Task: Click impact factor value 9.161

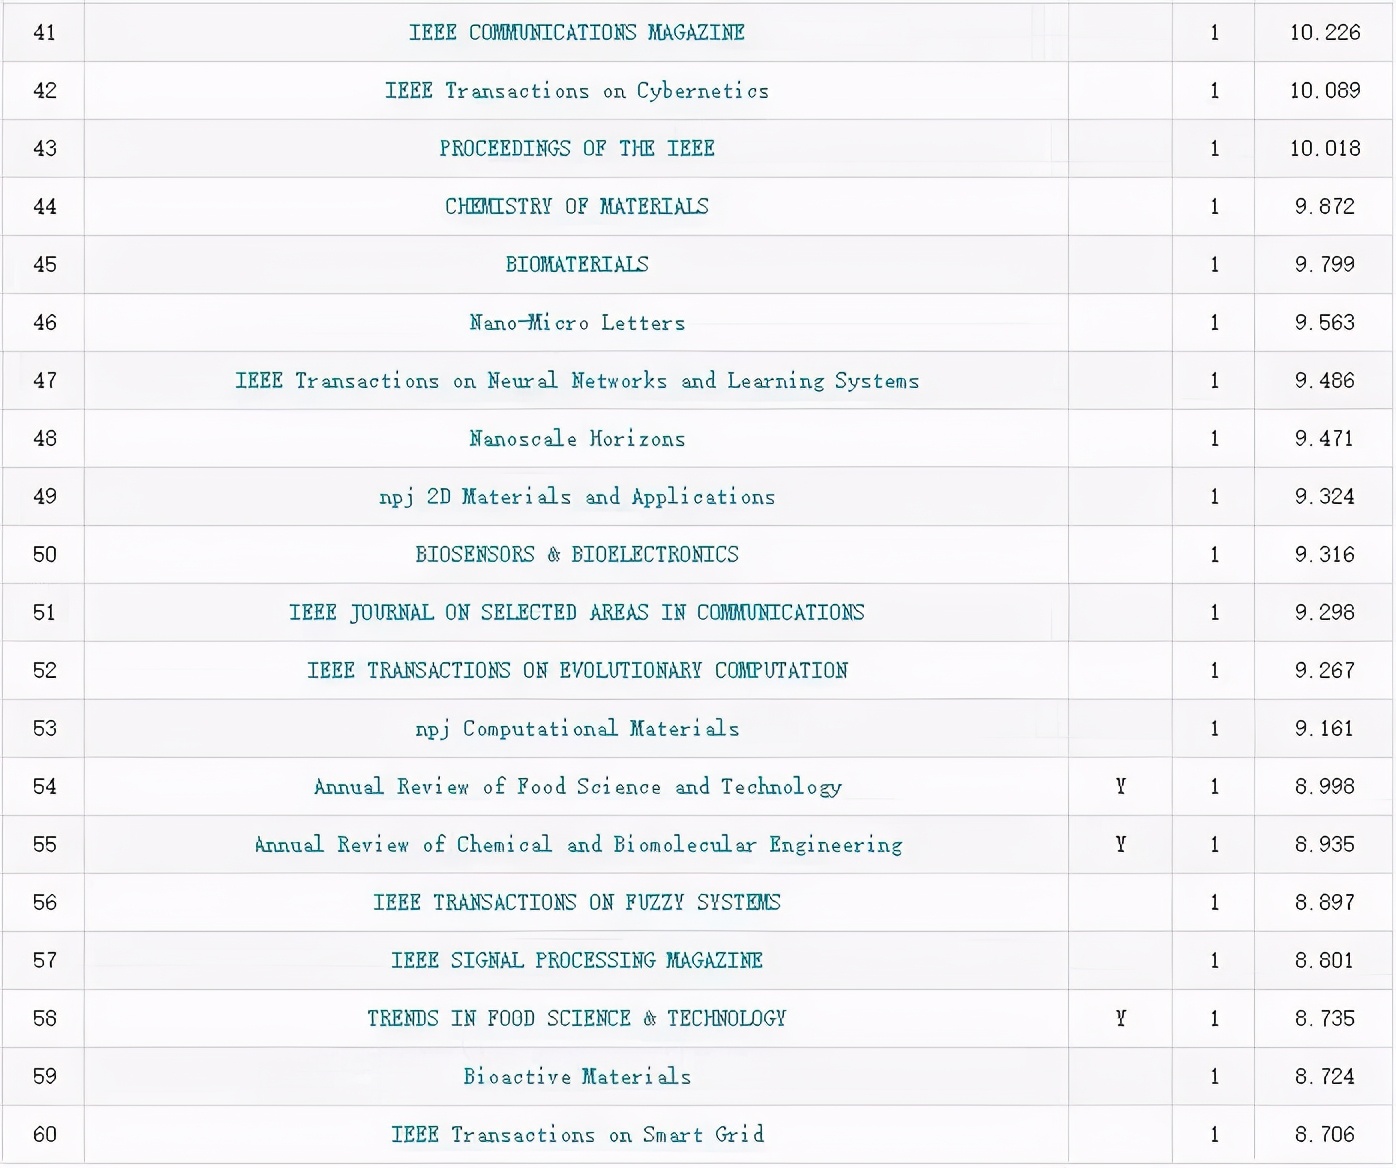Action: 1325,728
